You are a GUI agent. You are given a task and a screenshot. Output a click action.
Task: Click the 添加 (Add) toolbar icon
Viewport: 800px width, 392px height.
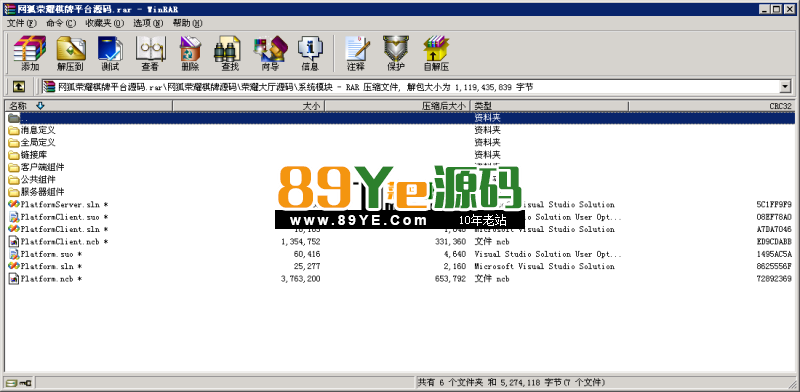tap(30, 53)
